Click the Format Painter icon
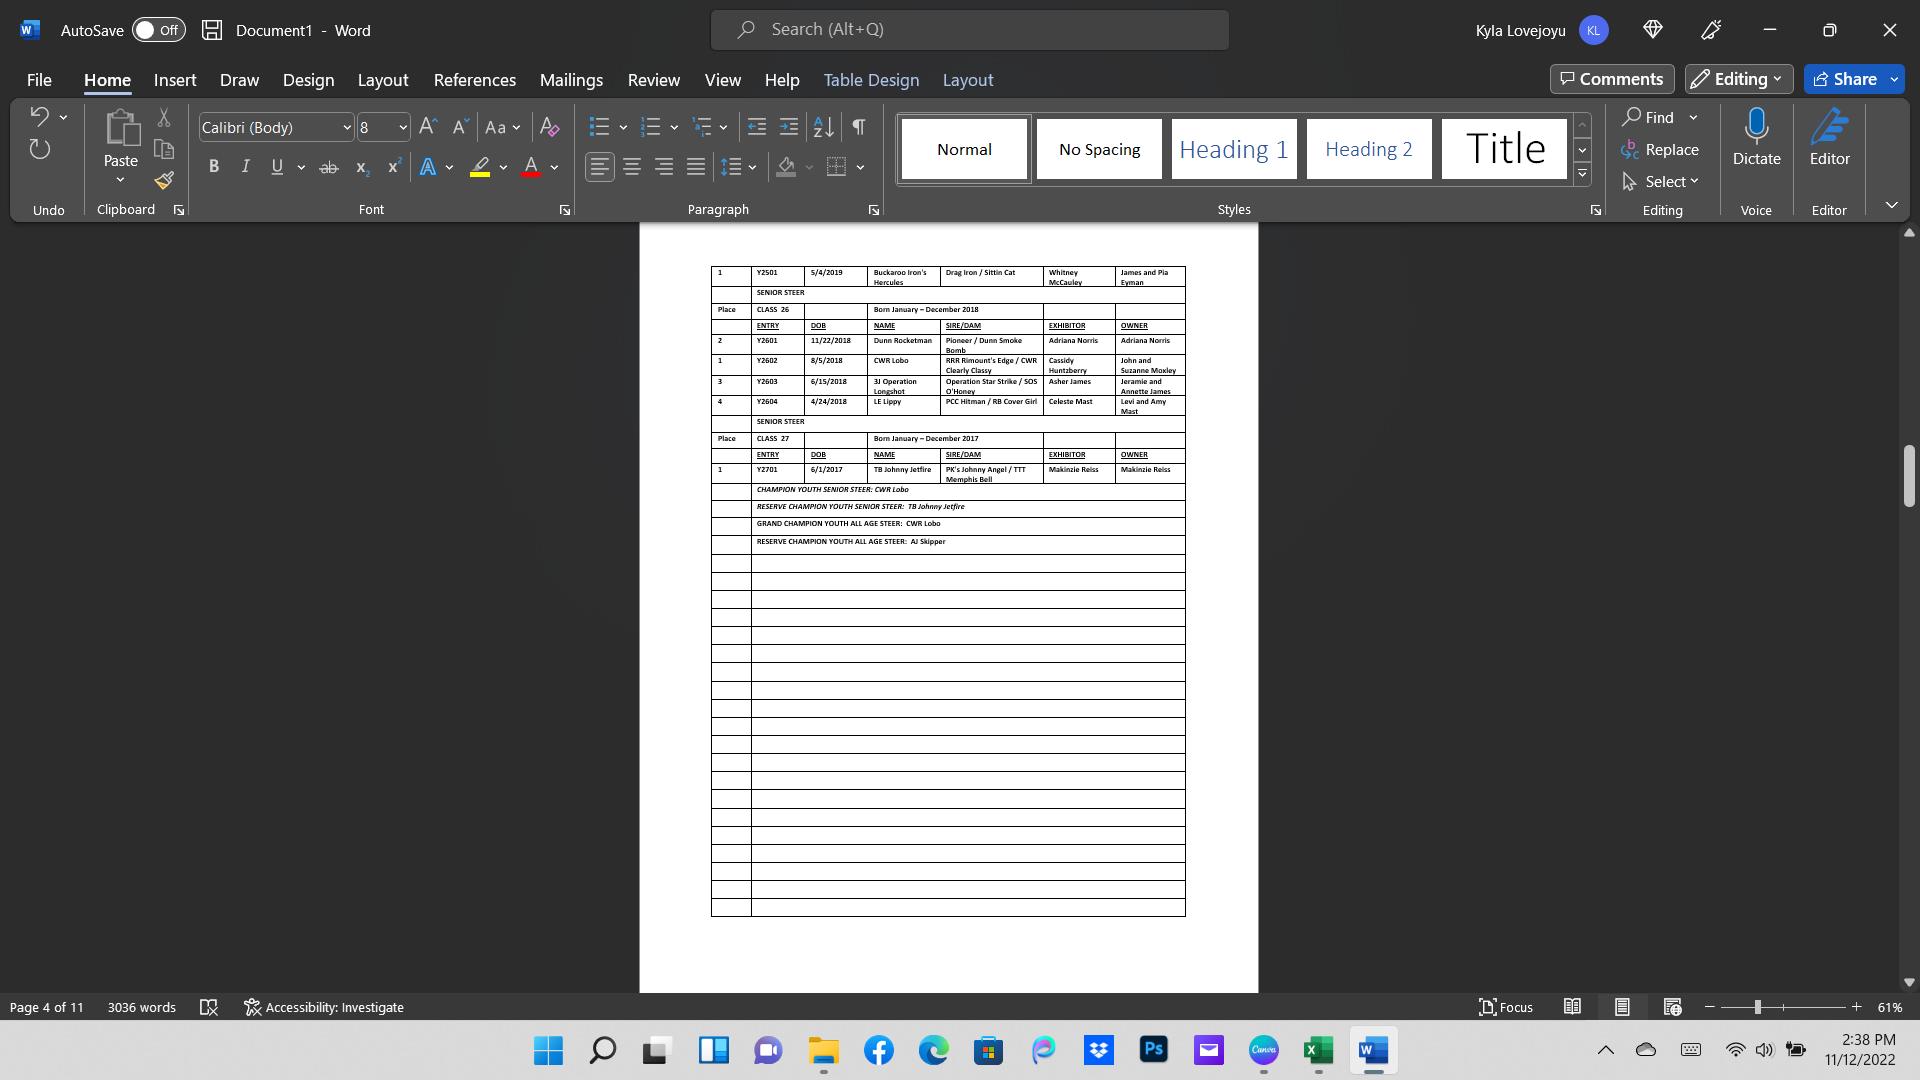This screenshot has height=1080, width=1920. pos(164,181)
